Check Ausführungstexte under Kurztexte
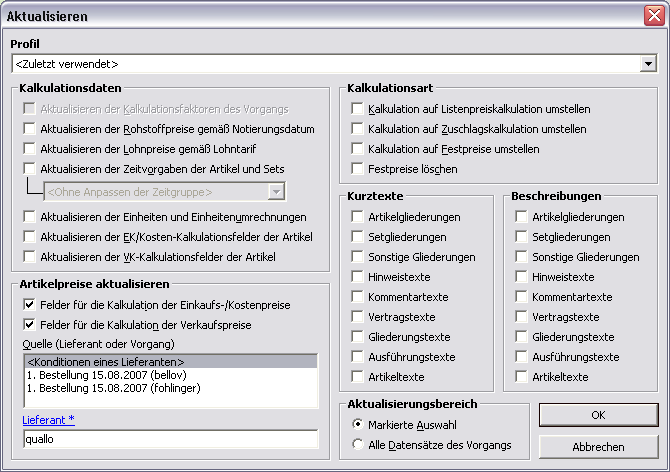Viewport: 670px width, 472px height. coord(357,357)
